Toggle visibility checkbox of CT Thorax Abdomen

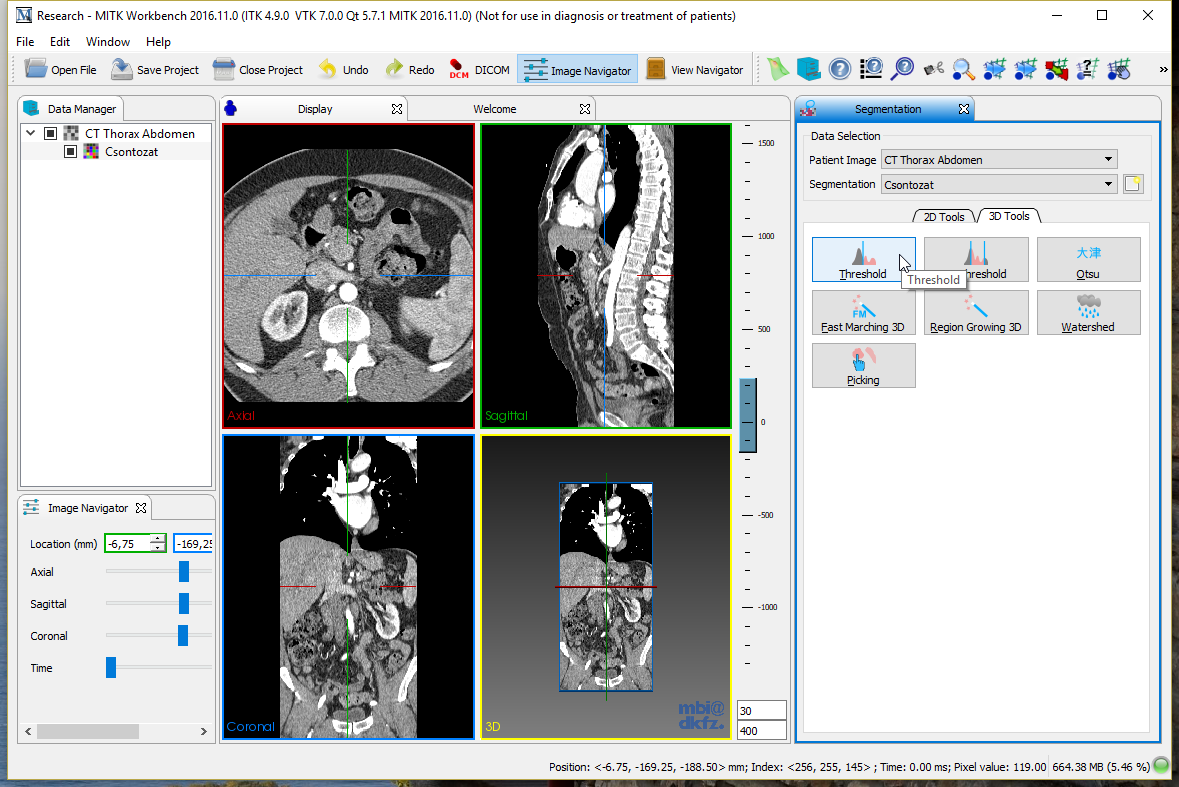[50, 133]
